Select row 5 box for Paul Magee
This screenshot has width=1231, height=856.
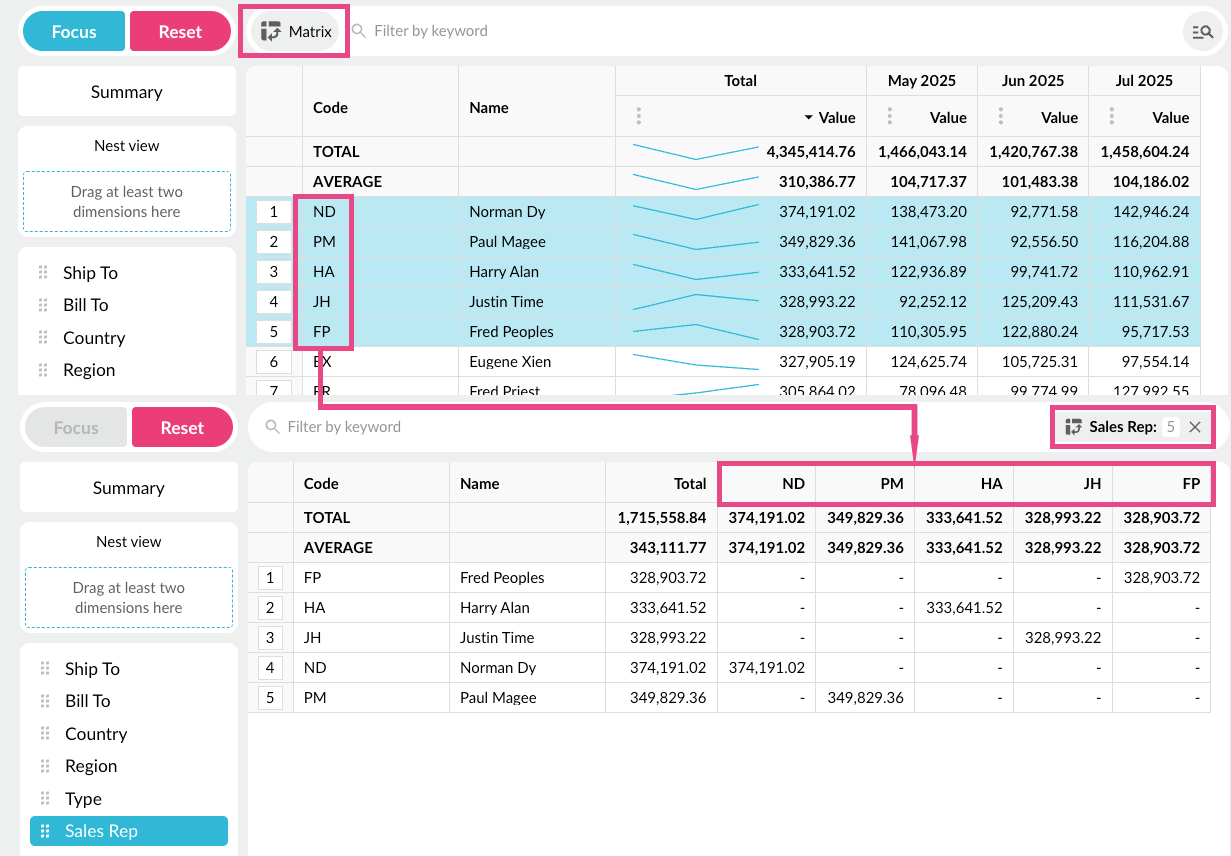click(269, 698)
